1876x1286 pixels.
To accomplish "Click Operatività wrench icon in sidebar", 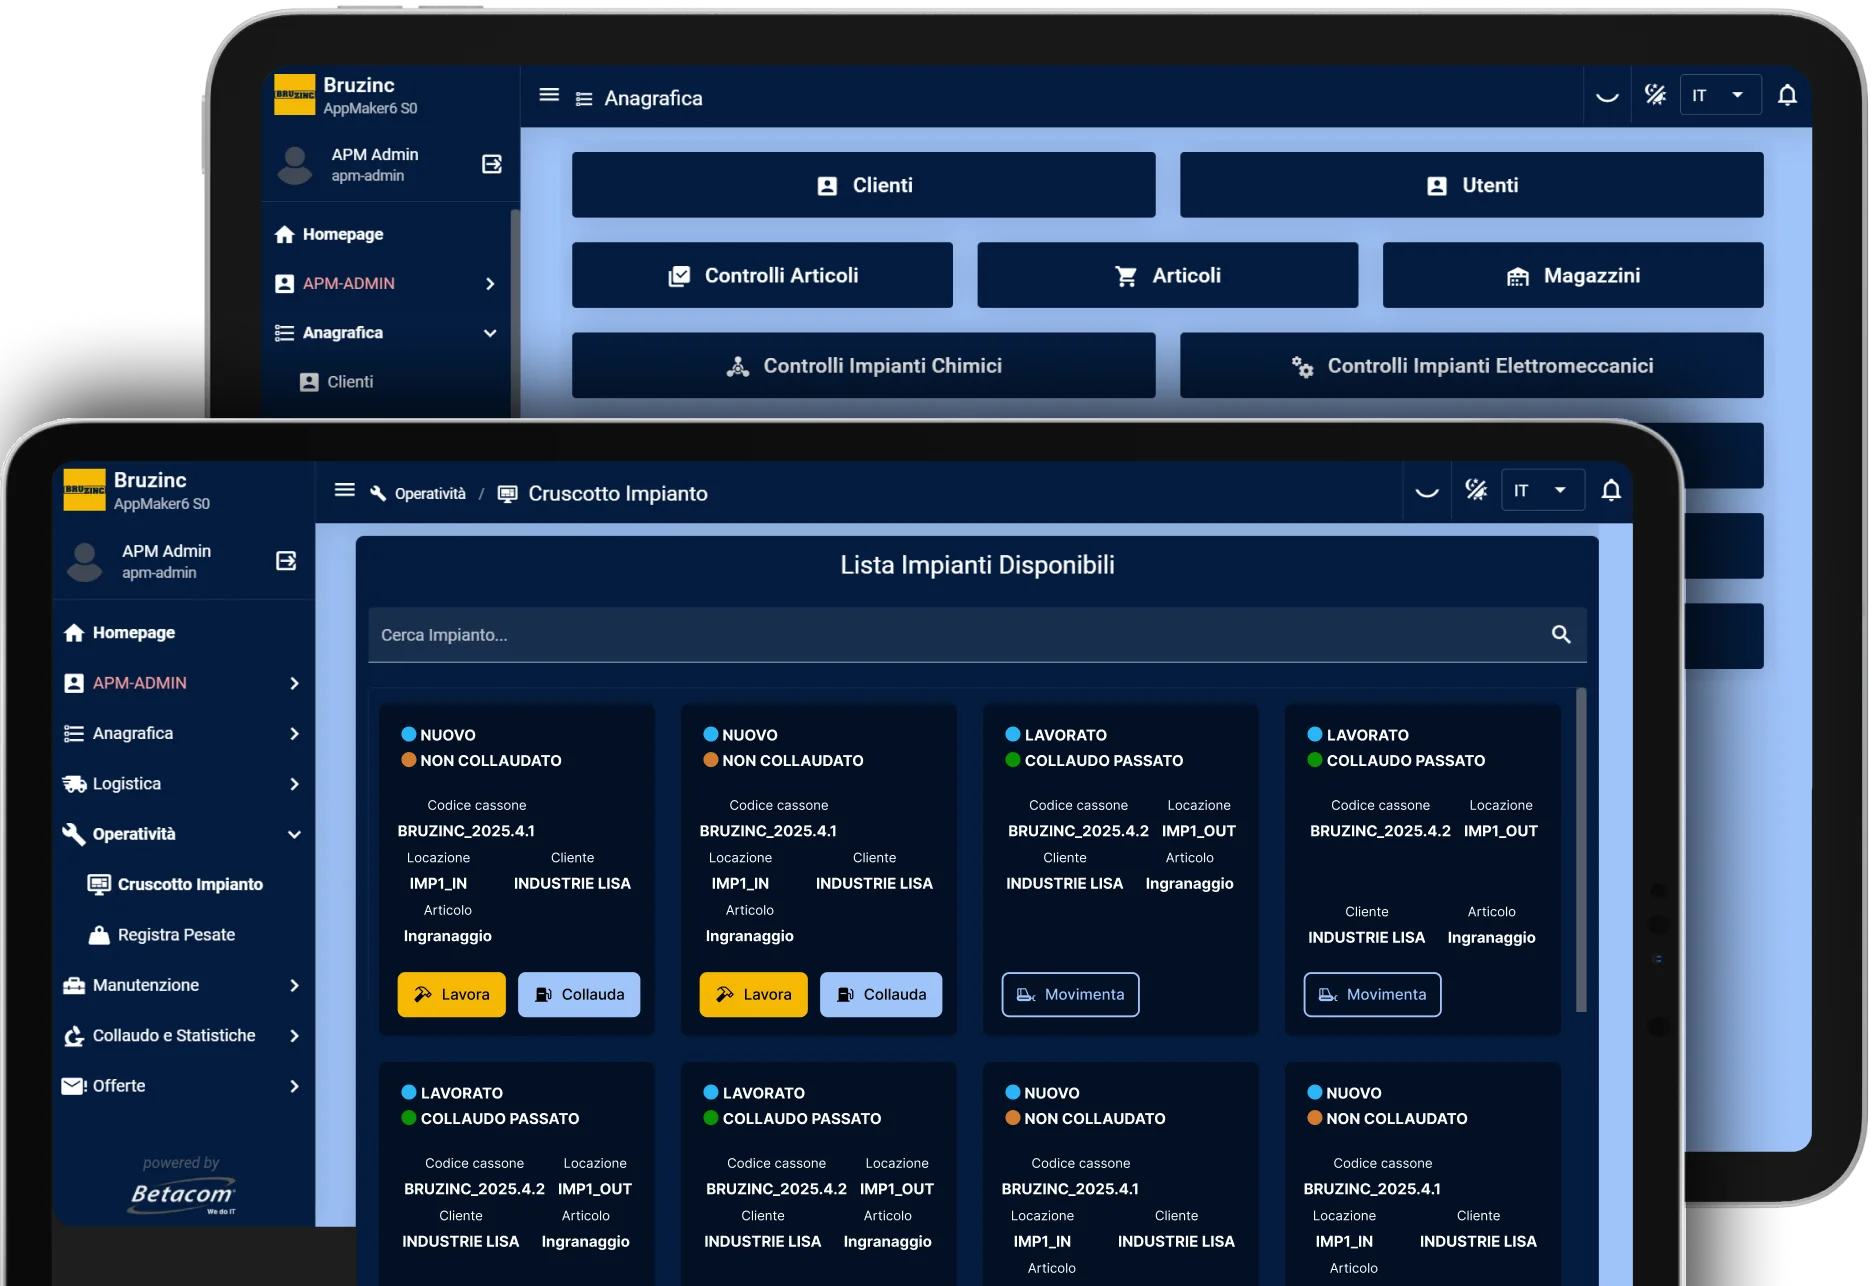I will pos(74,834).
